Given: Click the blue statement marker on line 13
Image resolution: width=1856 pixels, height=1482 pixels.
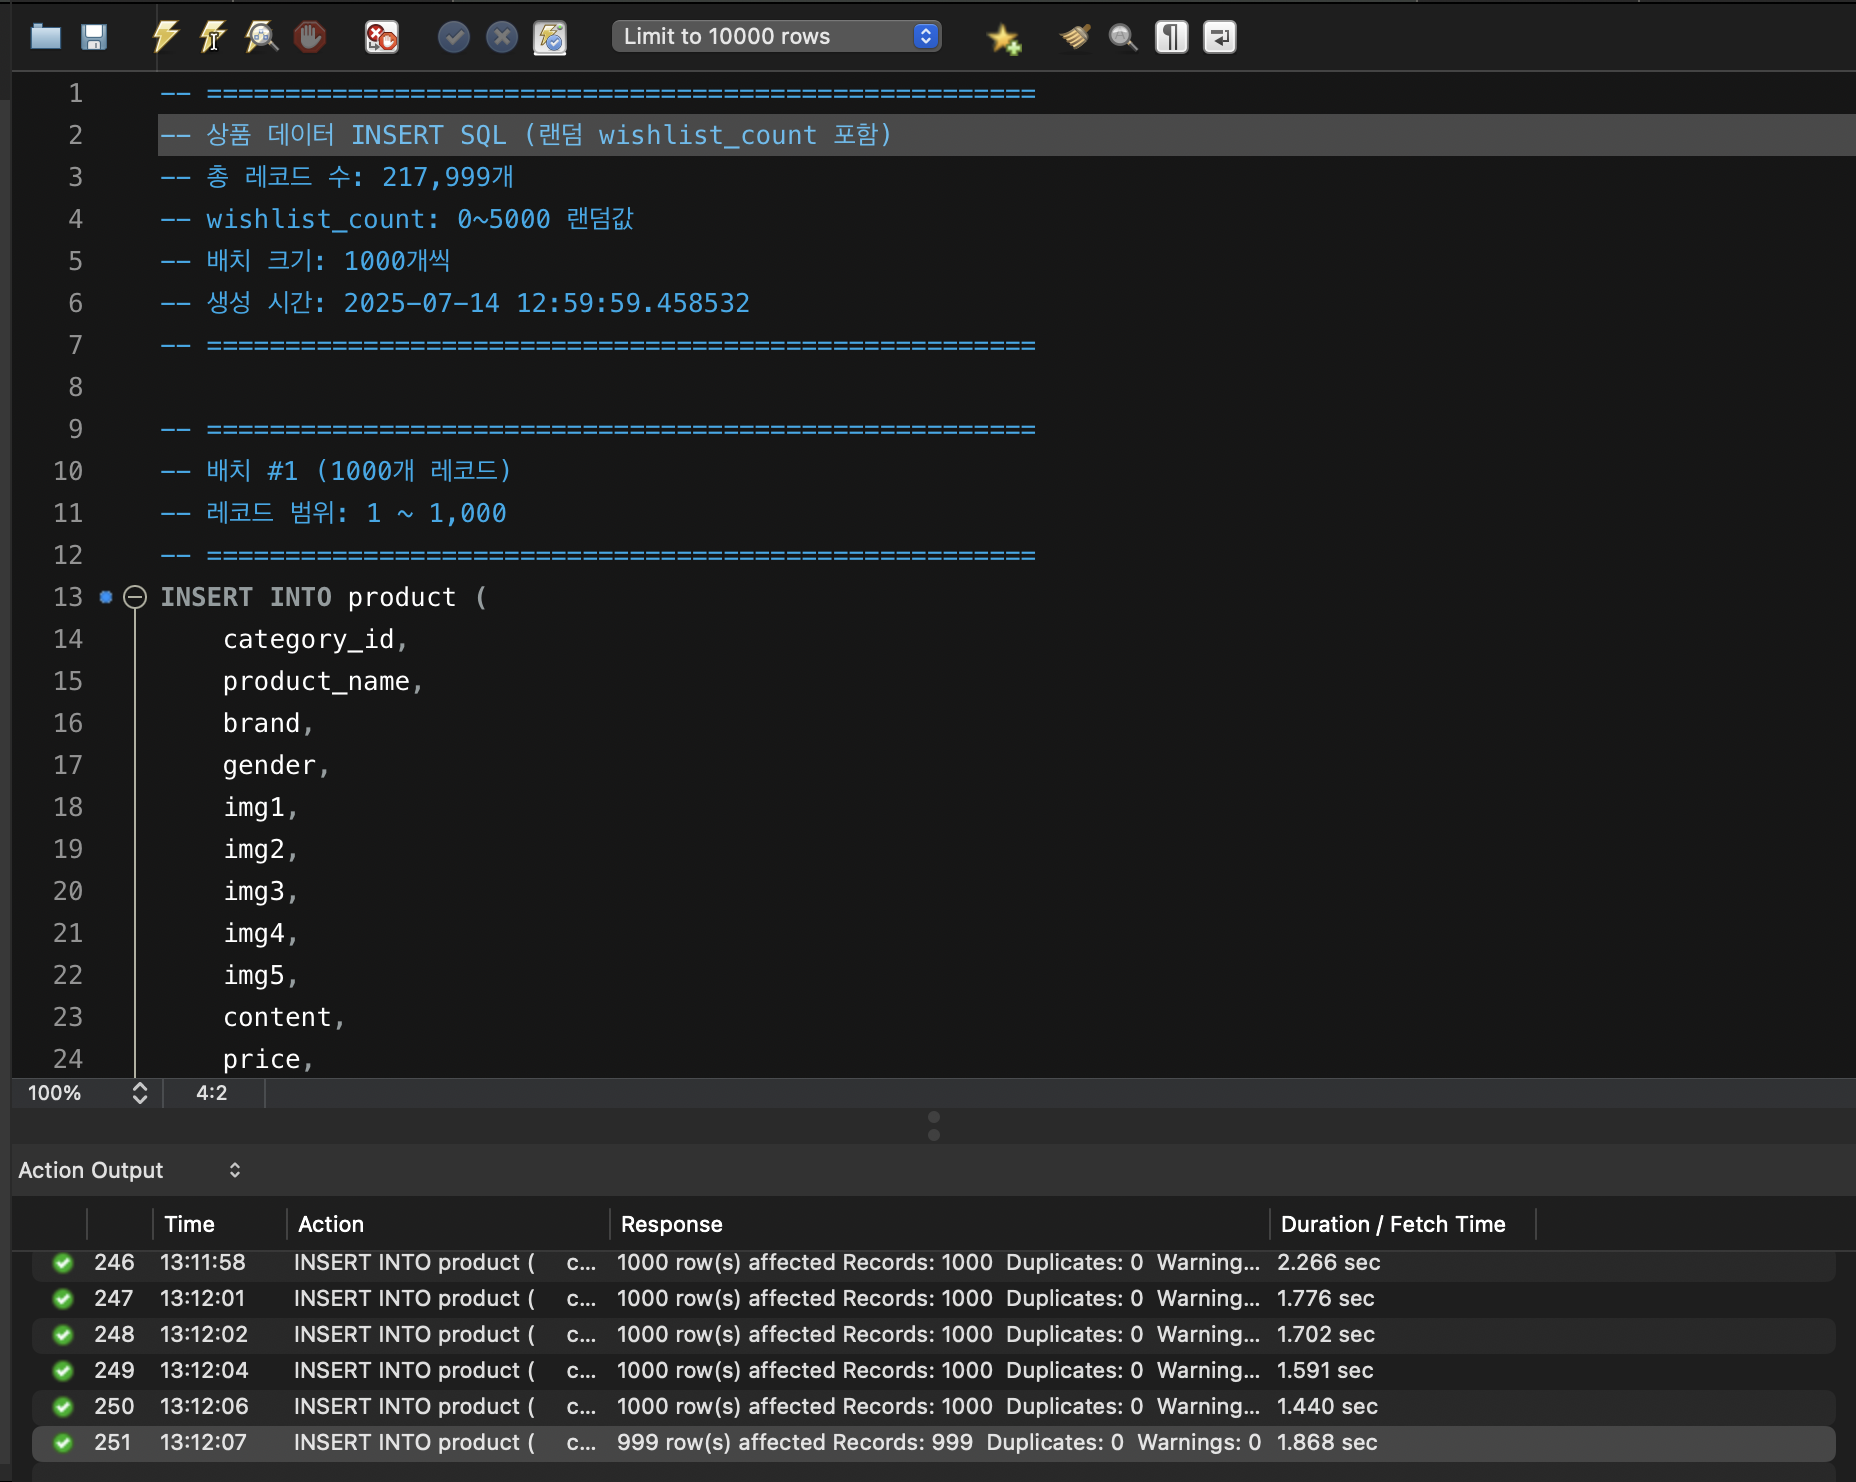Looking at the screenshot, I should 106,597.
